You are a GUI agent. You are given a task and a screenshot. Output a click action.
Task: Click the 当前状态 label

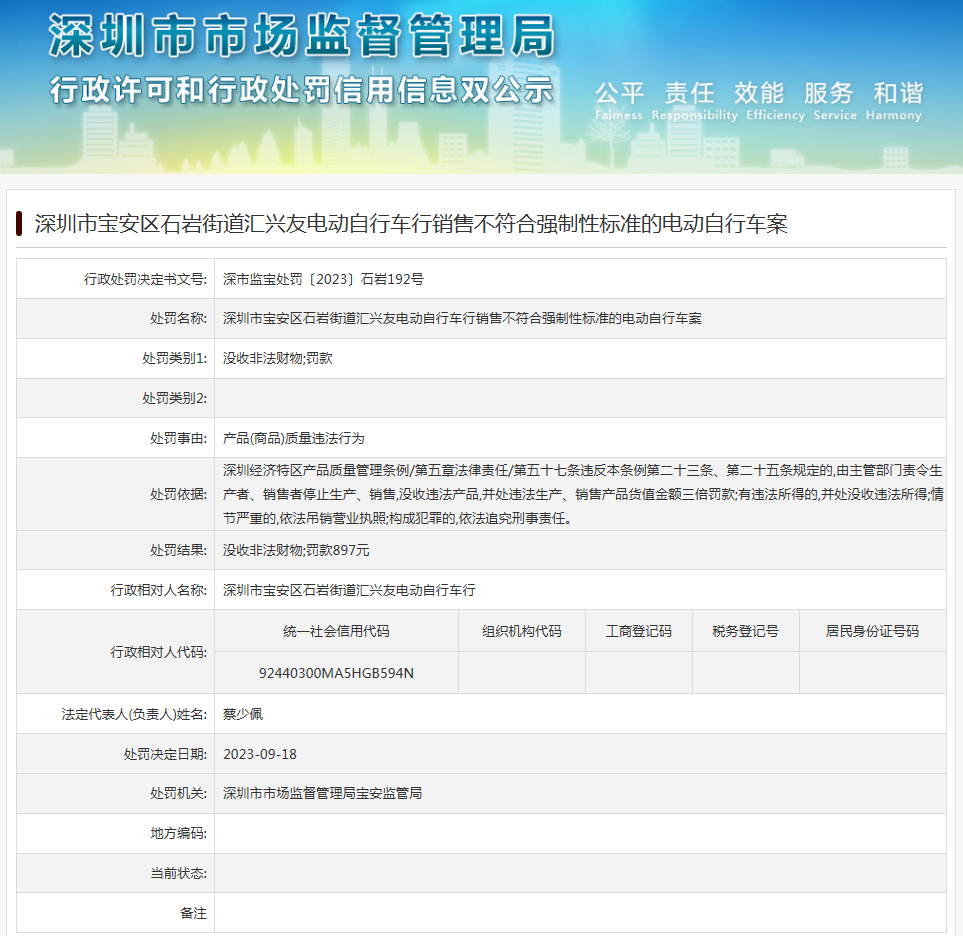coord(179,873)
